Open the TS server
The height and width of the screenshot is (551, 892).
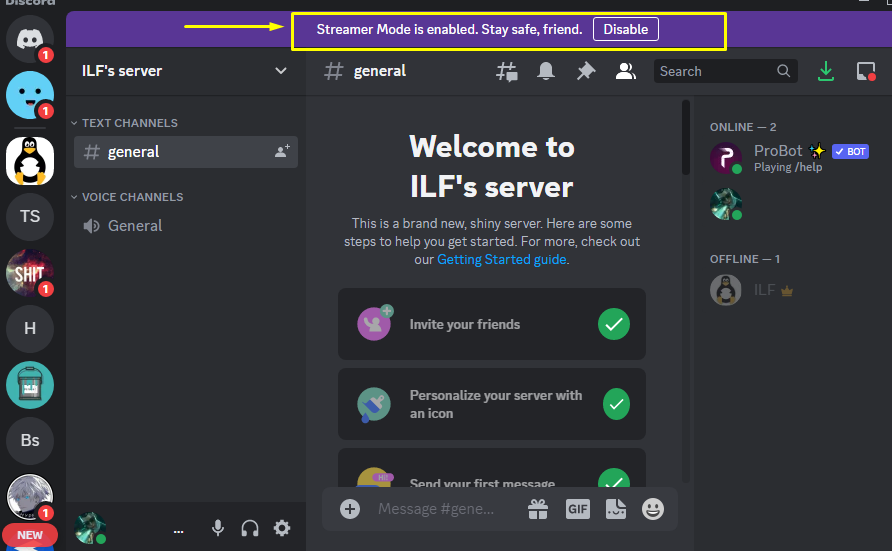(x=30, y=217)
